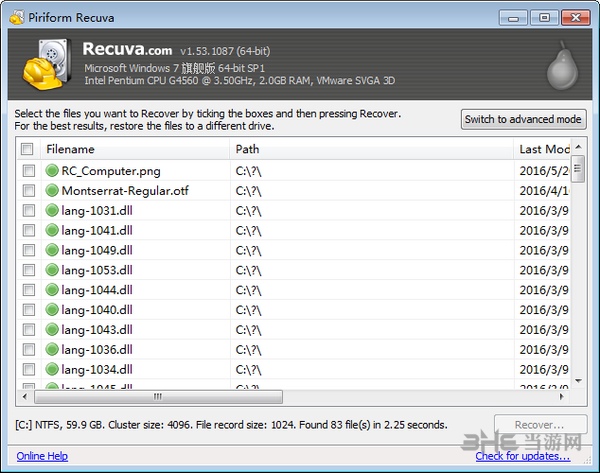Select the RC_Computer.png filename
The width and height of the screenshot is (600, 473).
[x=111, y=171]
